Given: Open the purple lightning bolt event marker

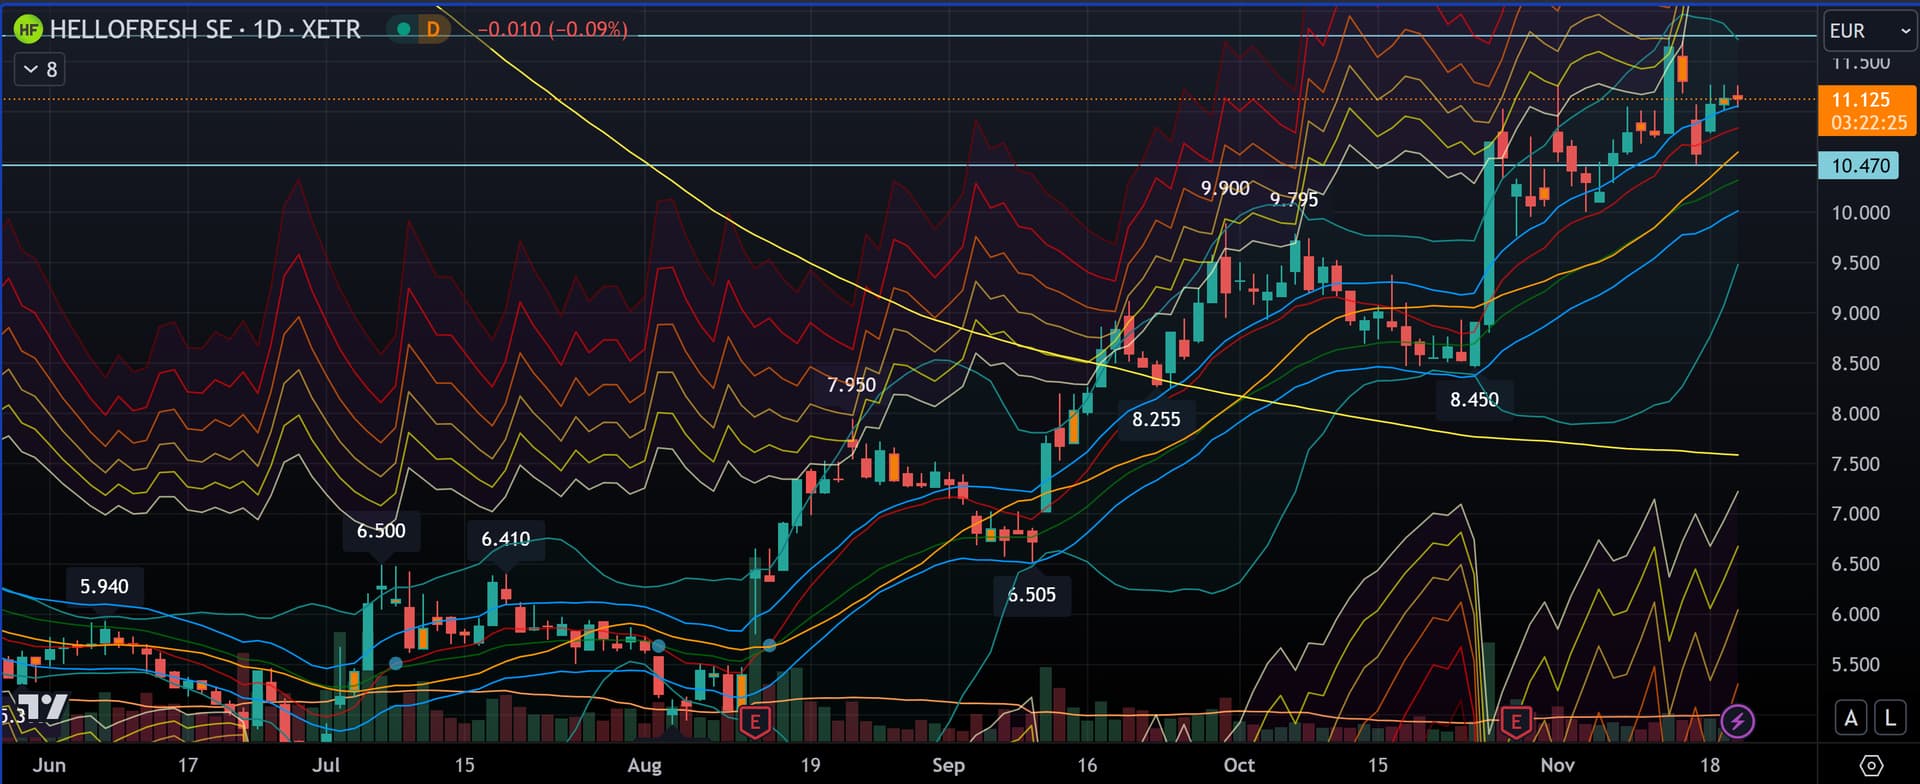Looking at the screenshot, I should point(1738,720).
